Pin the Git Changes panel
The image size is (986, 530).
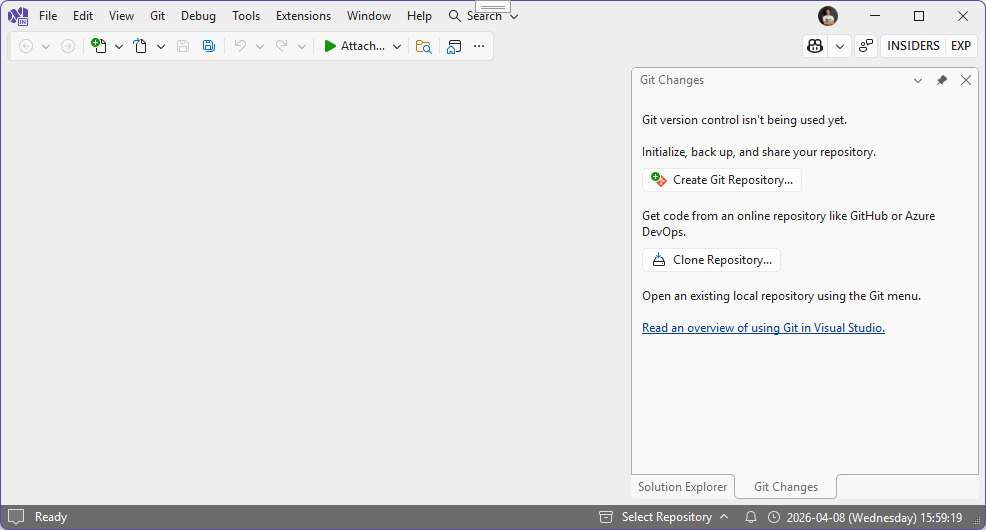pos(941,80)
